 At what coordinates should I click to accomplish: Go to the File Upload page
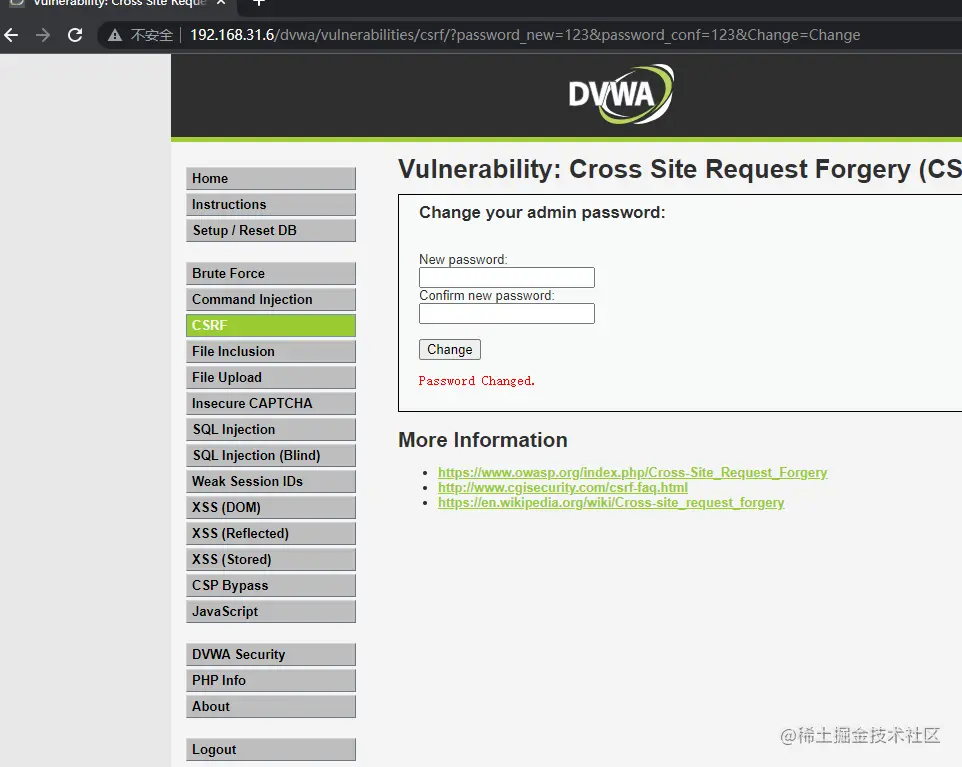click(x=271, y=377)
